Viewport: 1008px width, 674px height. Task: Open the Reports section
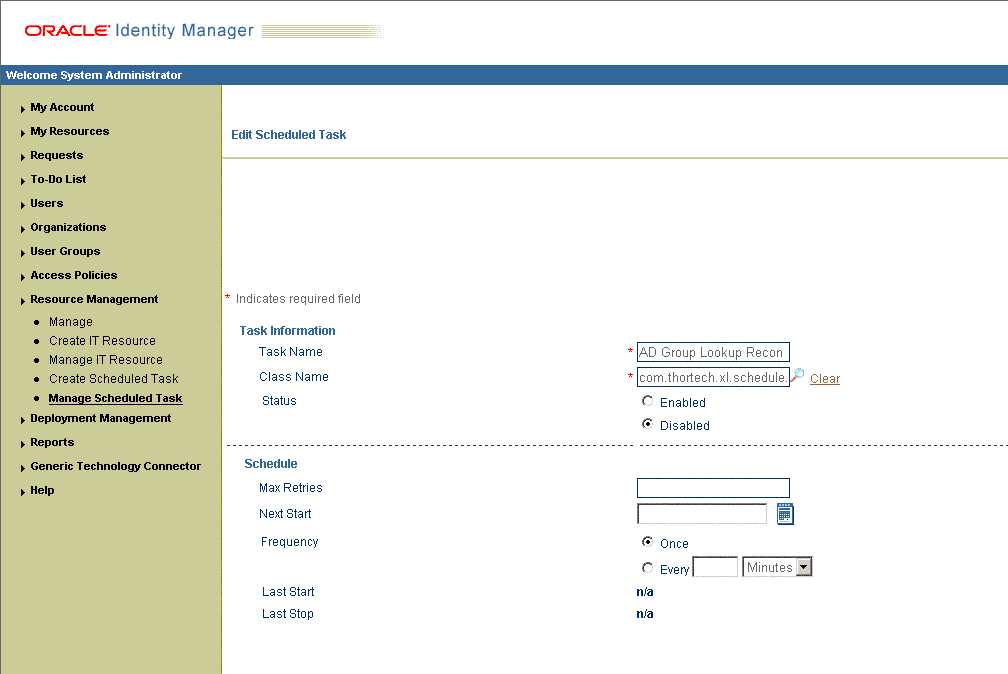[52, 442]
